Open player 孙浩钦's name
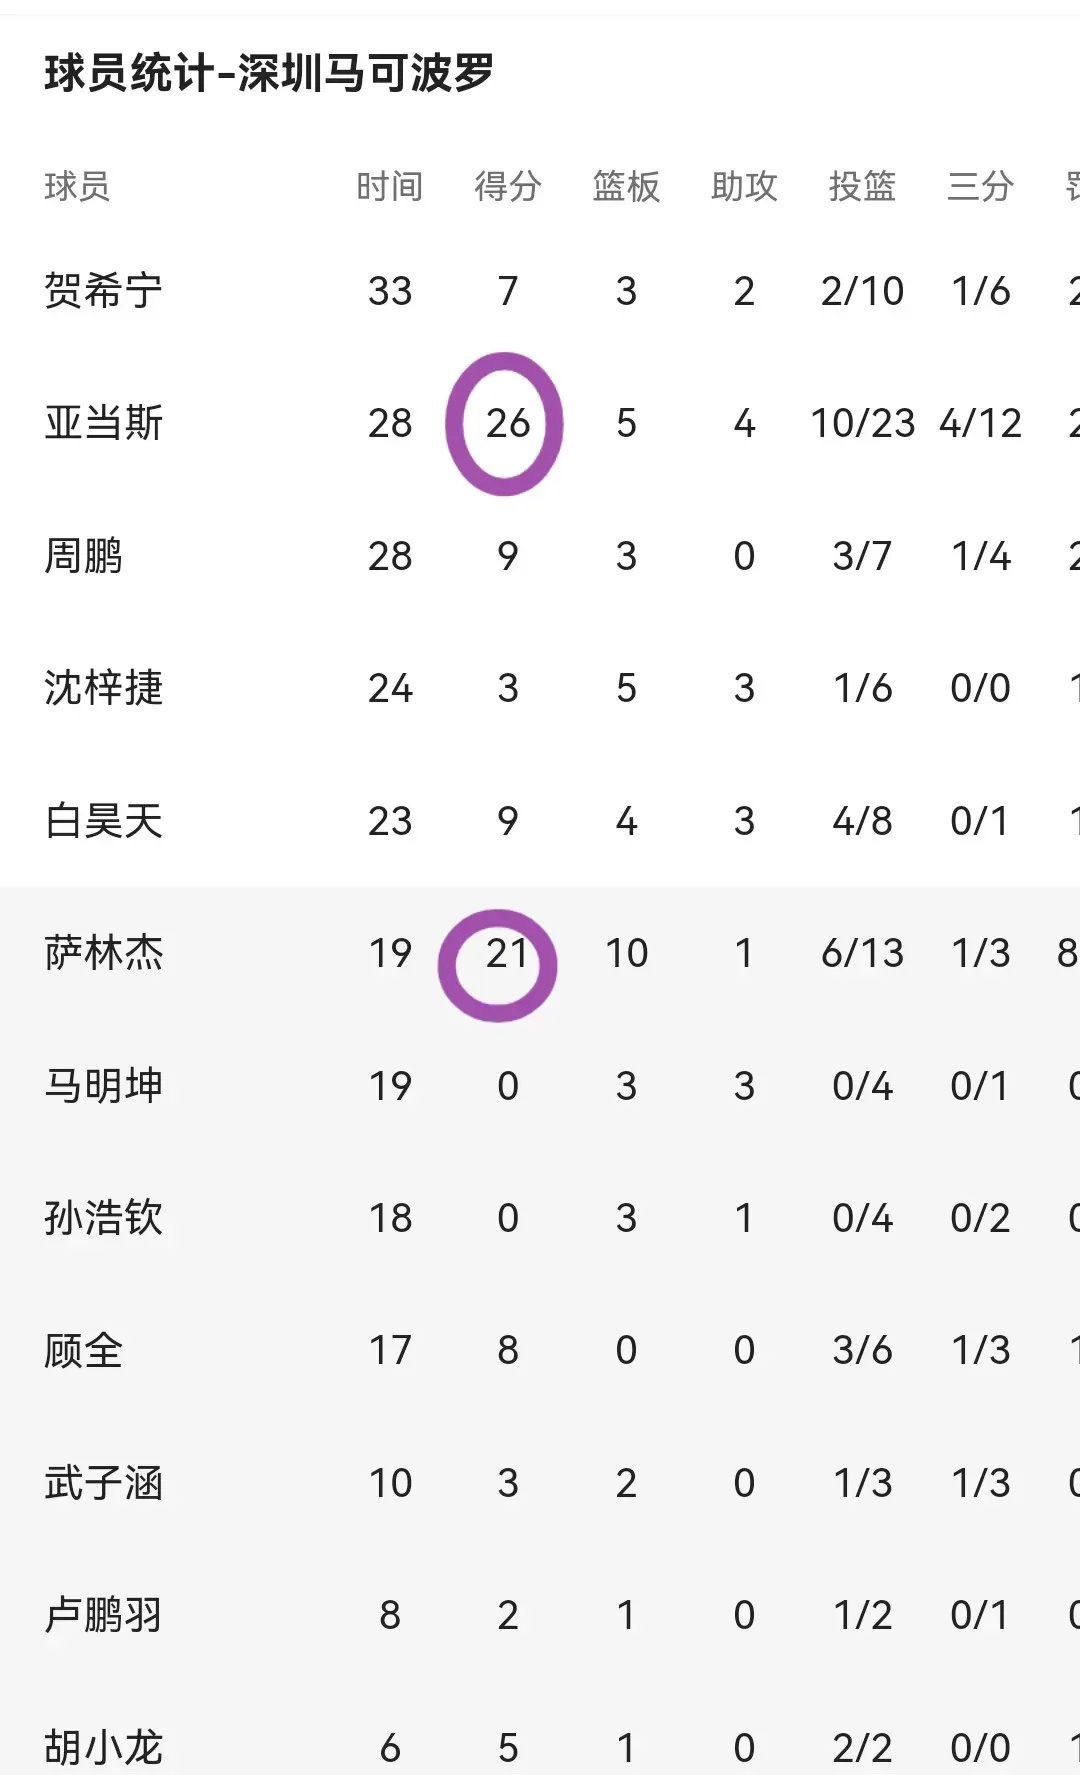 pyautogui.click(x=103, y=1218)
